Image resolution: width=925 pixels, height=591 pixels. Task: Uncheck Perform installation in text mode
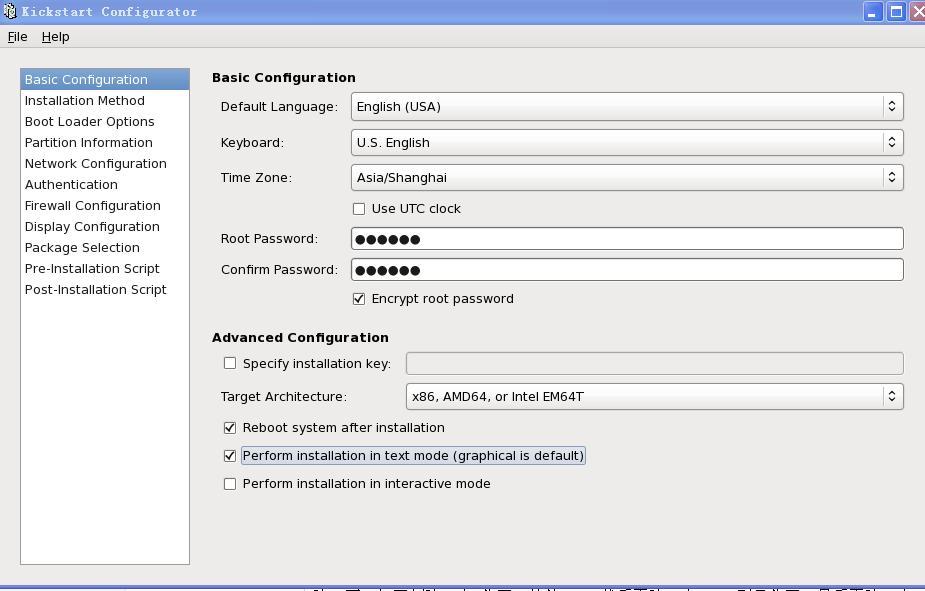[x=230, y=456]
